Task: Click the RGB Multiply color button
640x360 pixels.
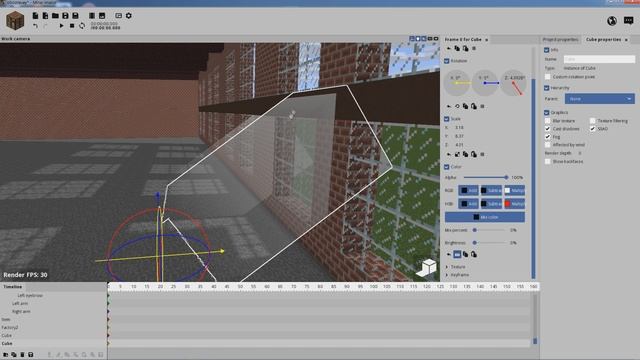Action: pos(514,191)
